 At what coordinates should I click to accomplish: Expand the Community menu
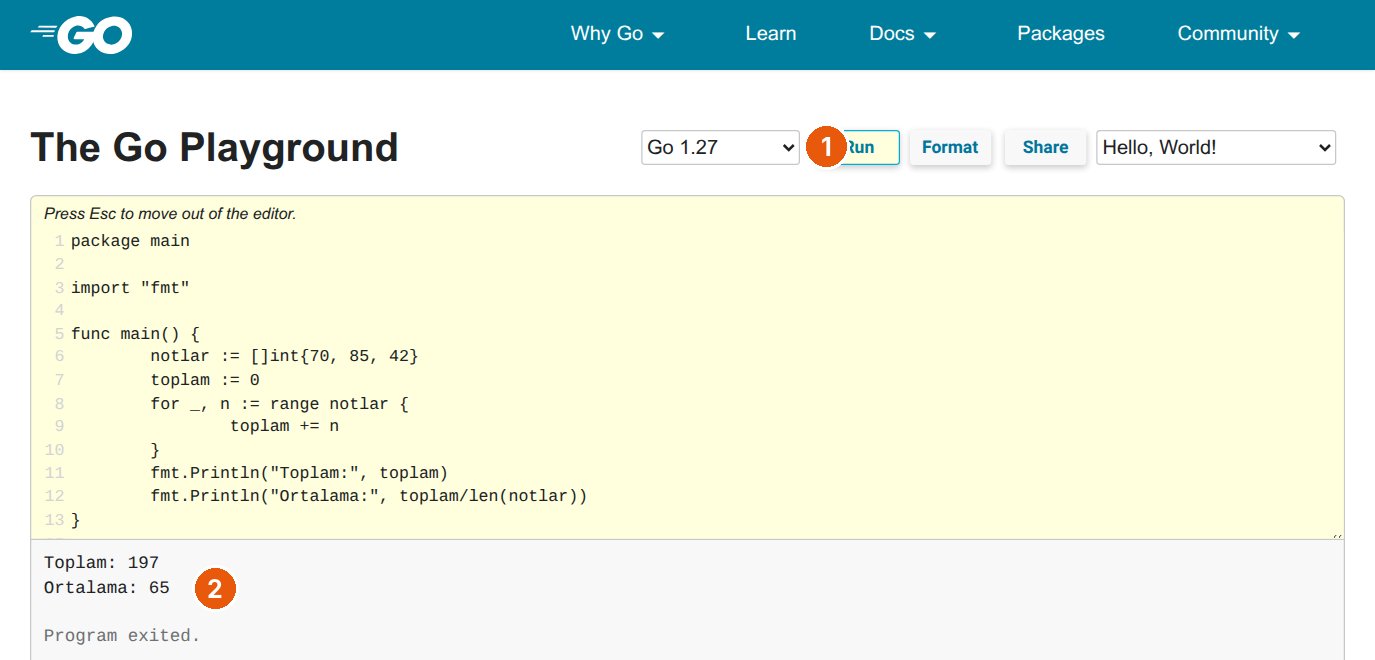pyautogui.click(x=1238, y=34)
